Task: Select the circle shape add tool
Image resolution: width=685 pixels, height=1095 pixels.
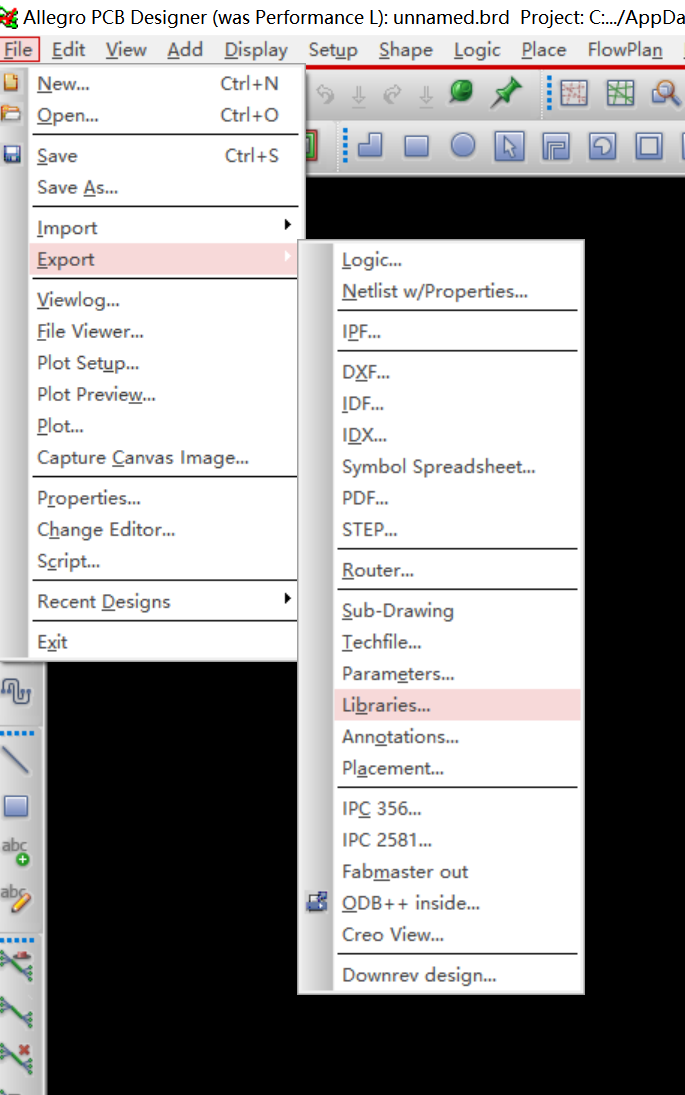Action: 463,145
